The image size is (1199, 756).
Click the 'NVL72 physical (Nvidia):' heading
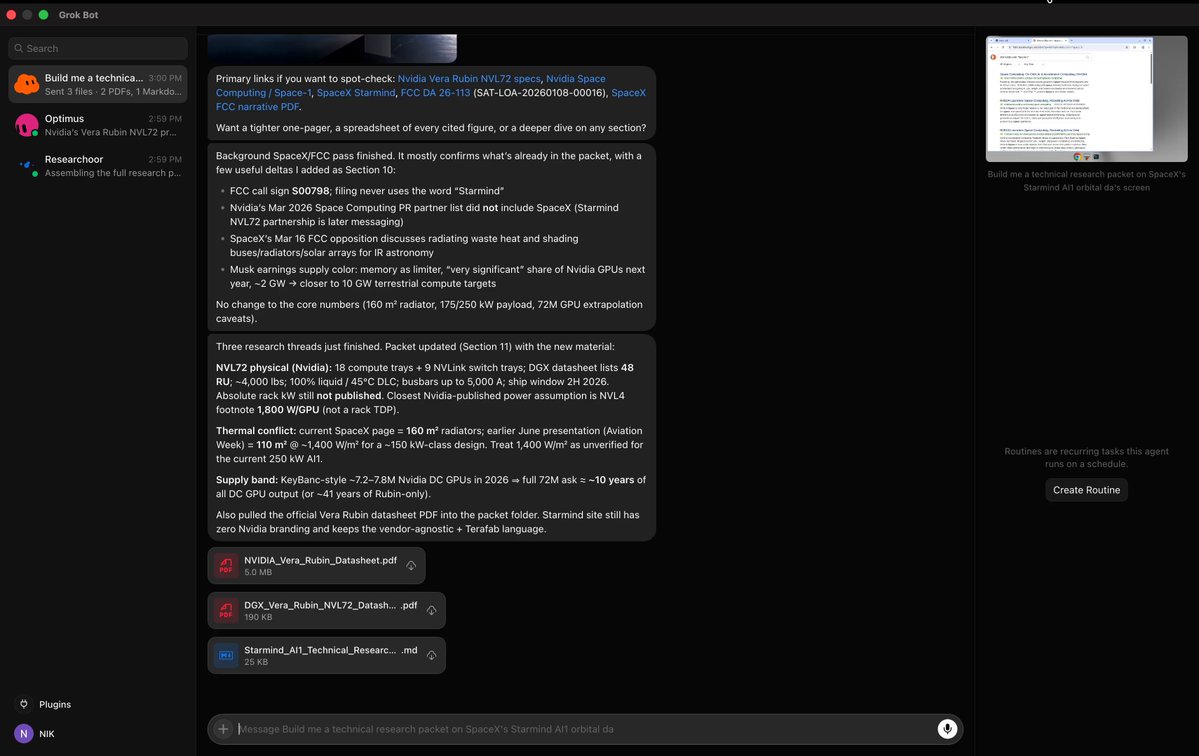(x=274, y=368)
